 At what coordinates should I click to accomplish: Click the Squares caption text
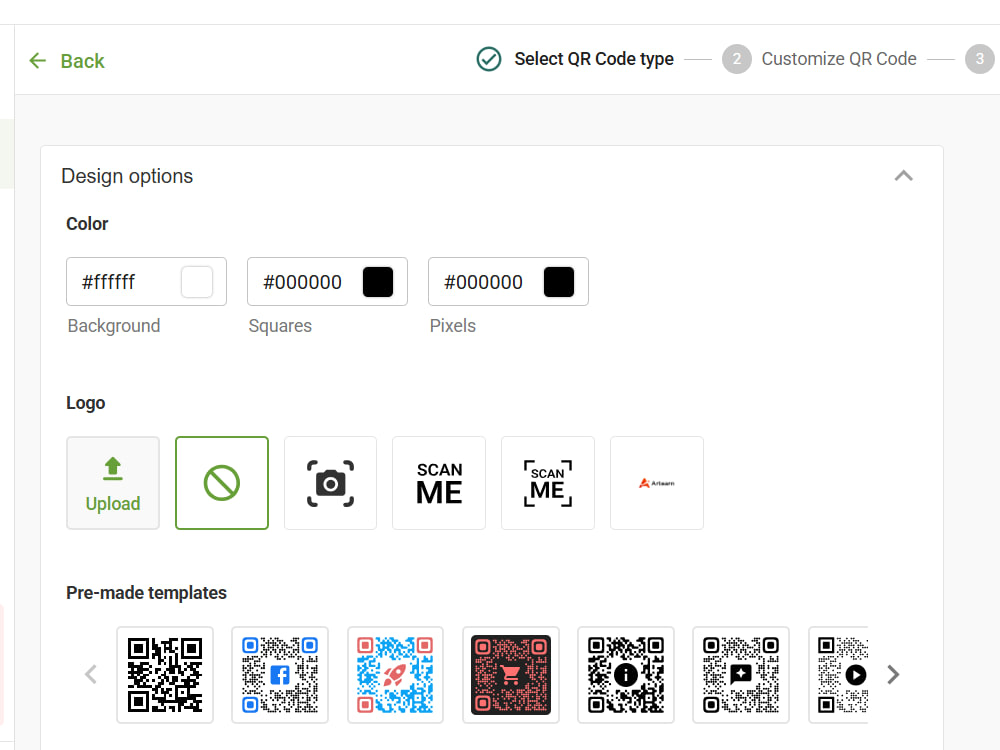point(280,326)
